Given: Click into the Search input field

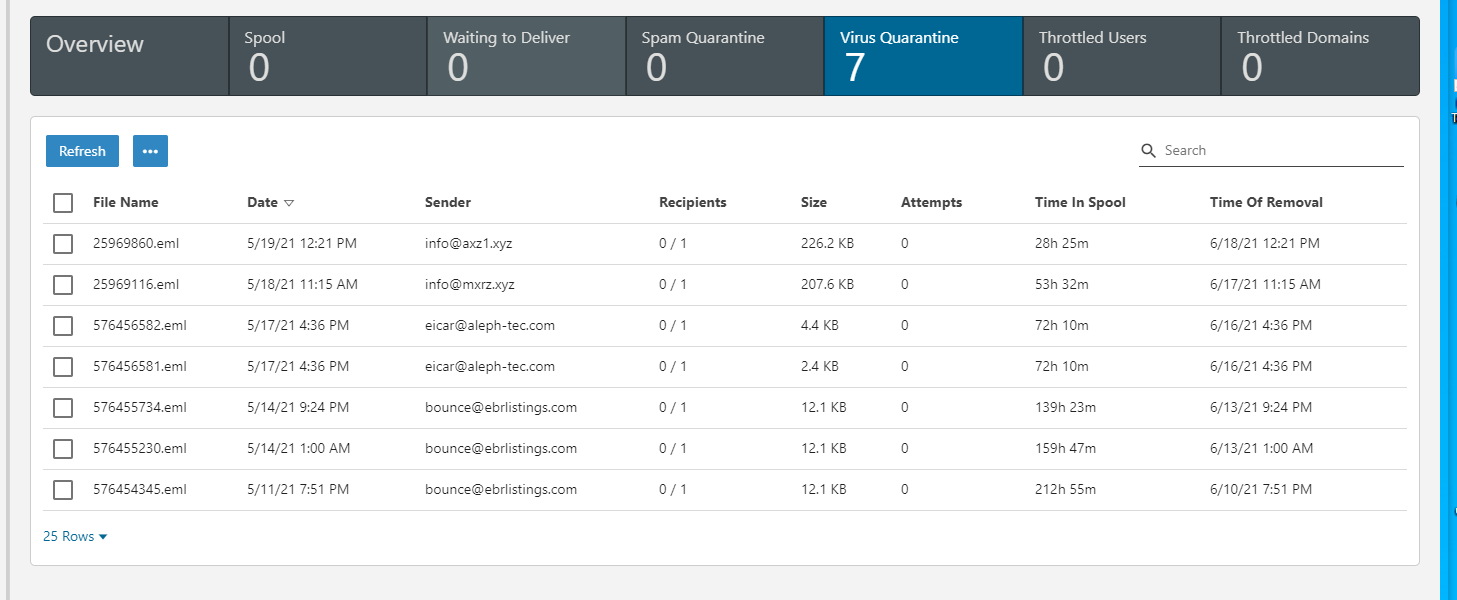Looking at the screenshot, I should pos(1280,151).
